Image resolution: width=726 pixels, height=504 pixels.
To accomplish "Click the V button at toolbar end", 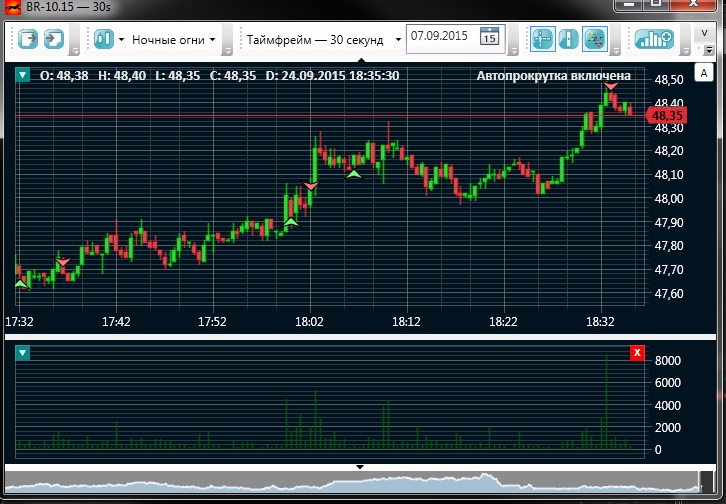I will click(705, 33).
